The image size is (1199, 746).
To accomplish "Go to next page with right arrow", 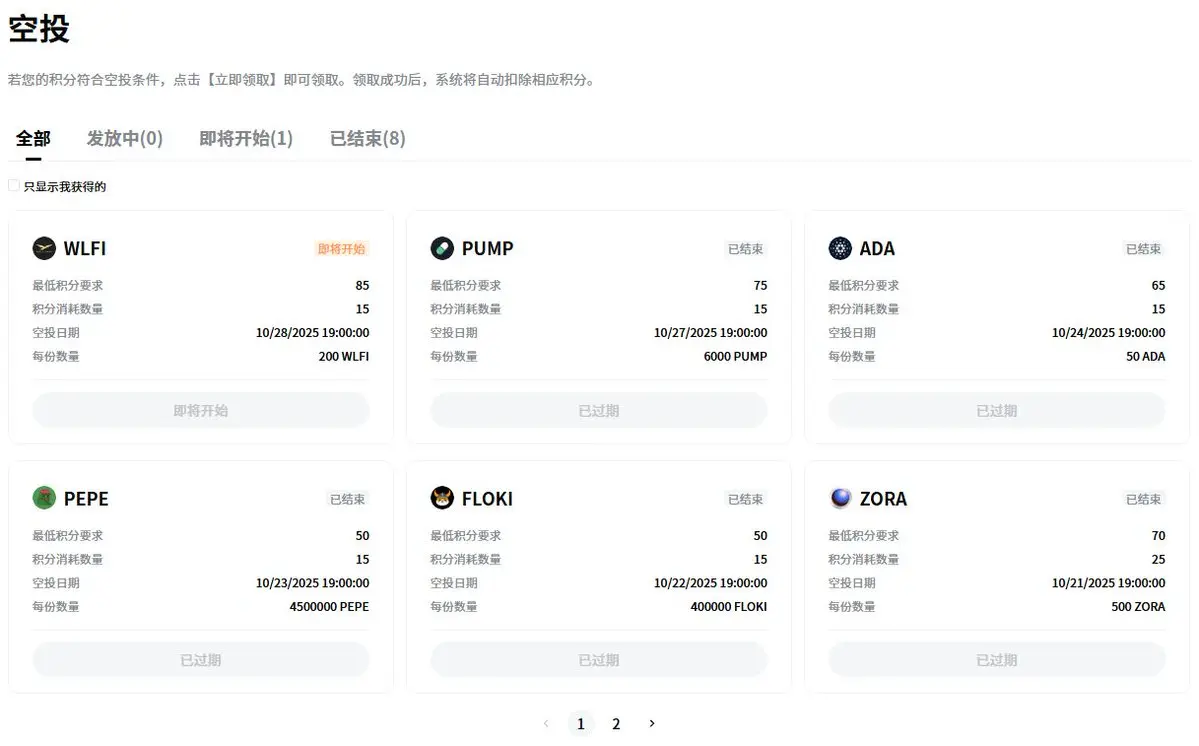I will (651, 723).
